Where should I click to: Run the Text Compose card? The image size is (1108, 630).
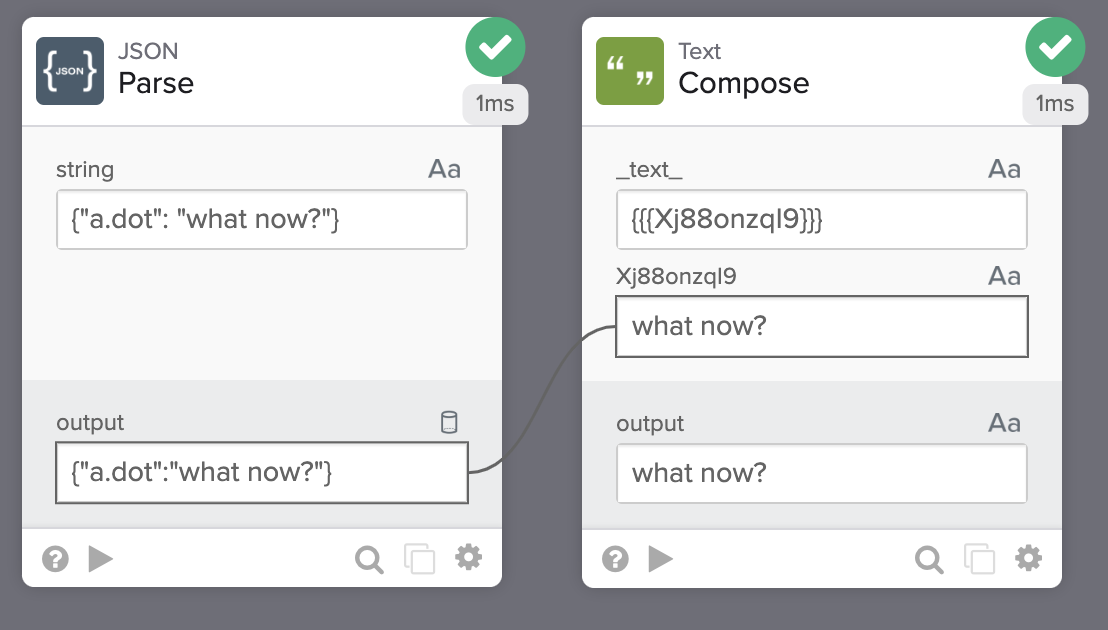(660, 559)
